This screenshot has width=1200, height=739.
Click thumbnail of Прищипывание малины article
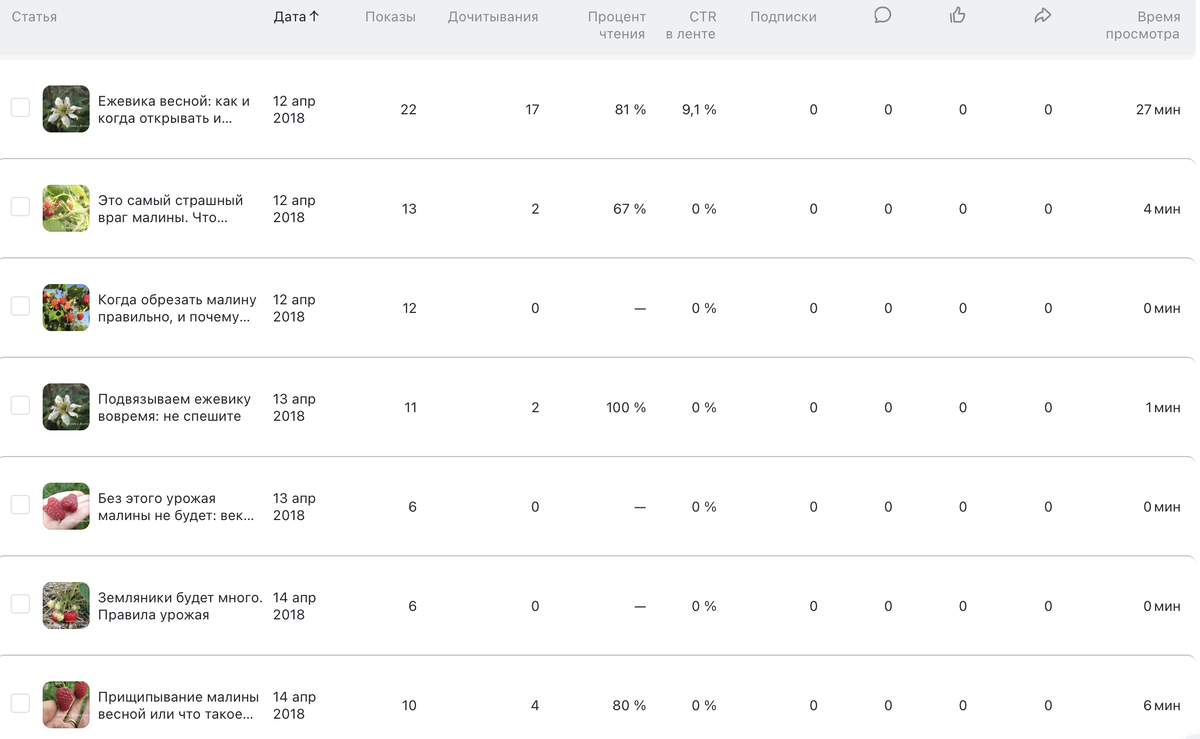click(66, 704)
